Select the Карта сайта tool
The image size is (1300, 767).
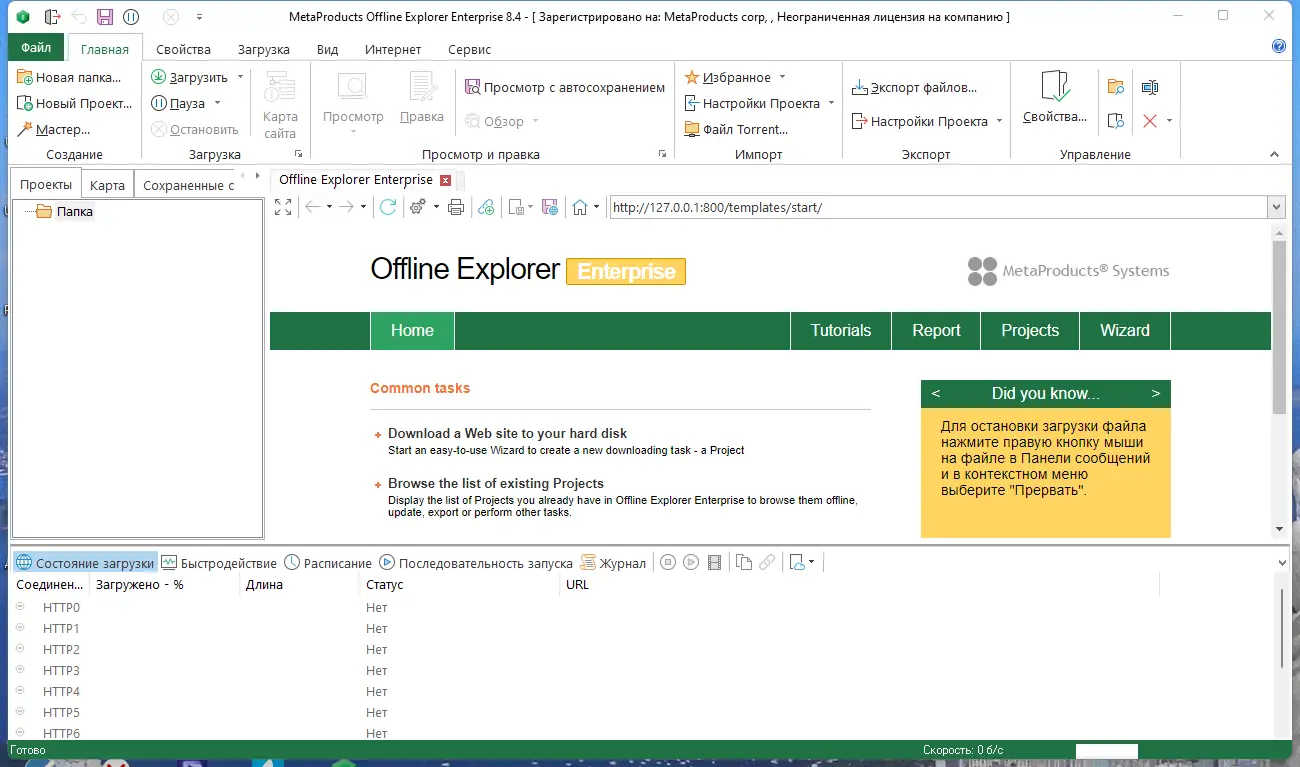point(280,102)
